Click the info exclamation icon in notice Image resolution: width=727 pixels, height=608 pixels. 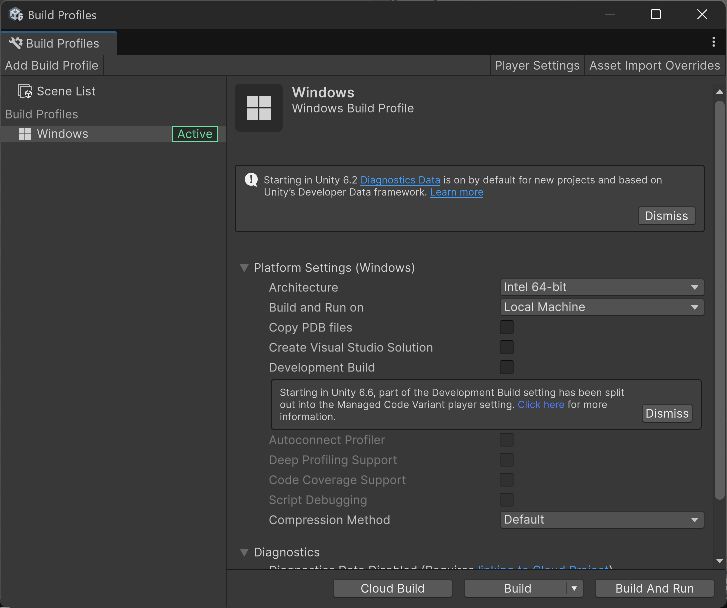pos(251,179)
